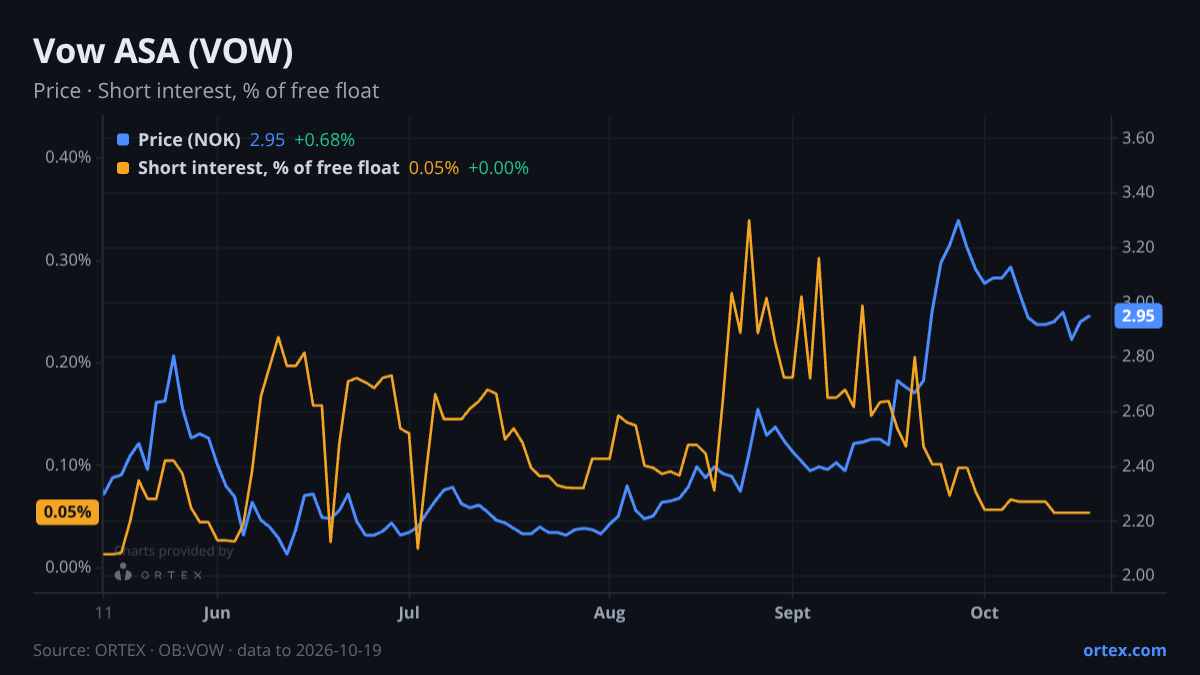Open the ortex.com link
Viewport: 1200px width, 675px height.
pyautogui.click(x=1124, y=650)
